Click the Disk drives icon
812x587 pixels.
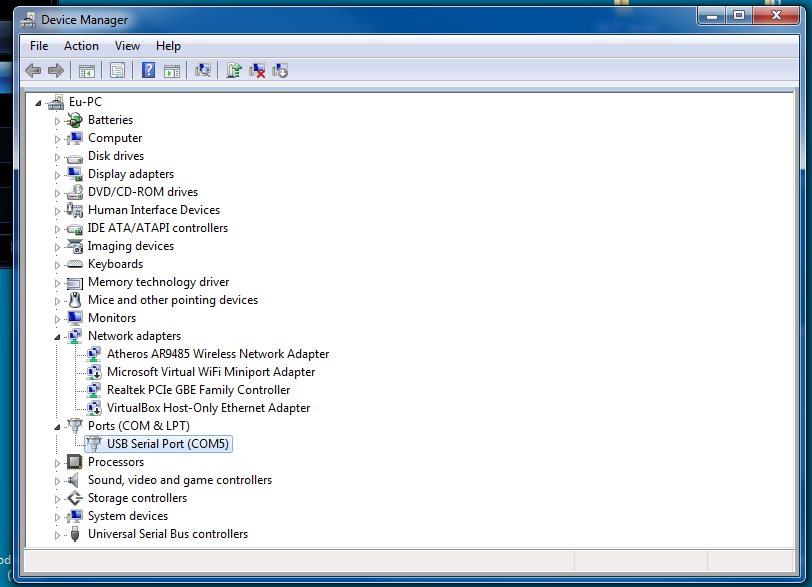75,157
